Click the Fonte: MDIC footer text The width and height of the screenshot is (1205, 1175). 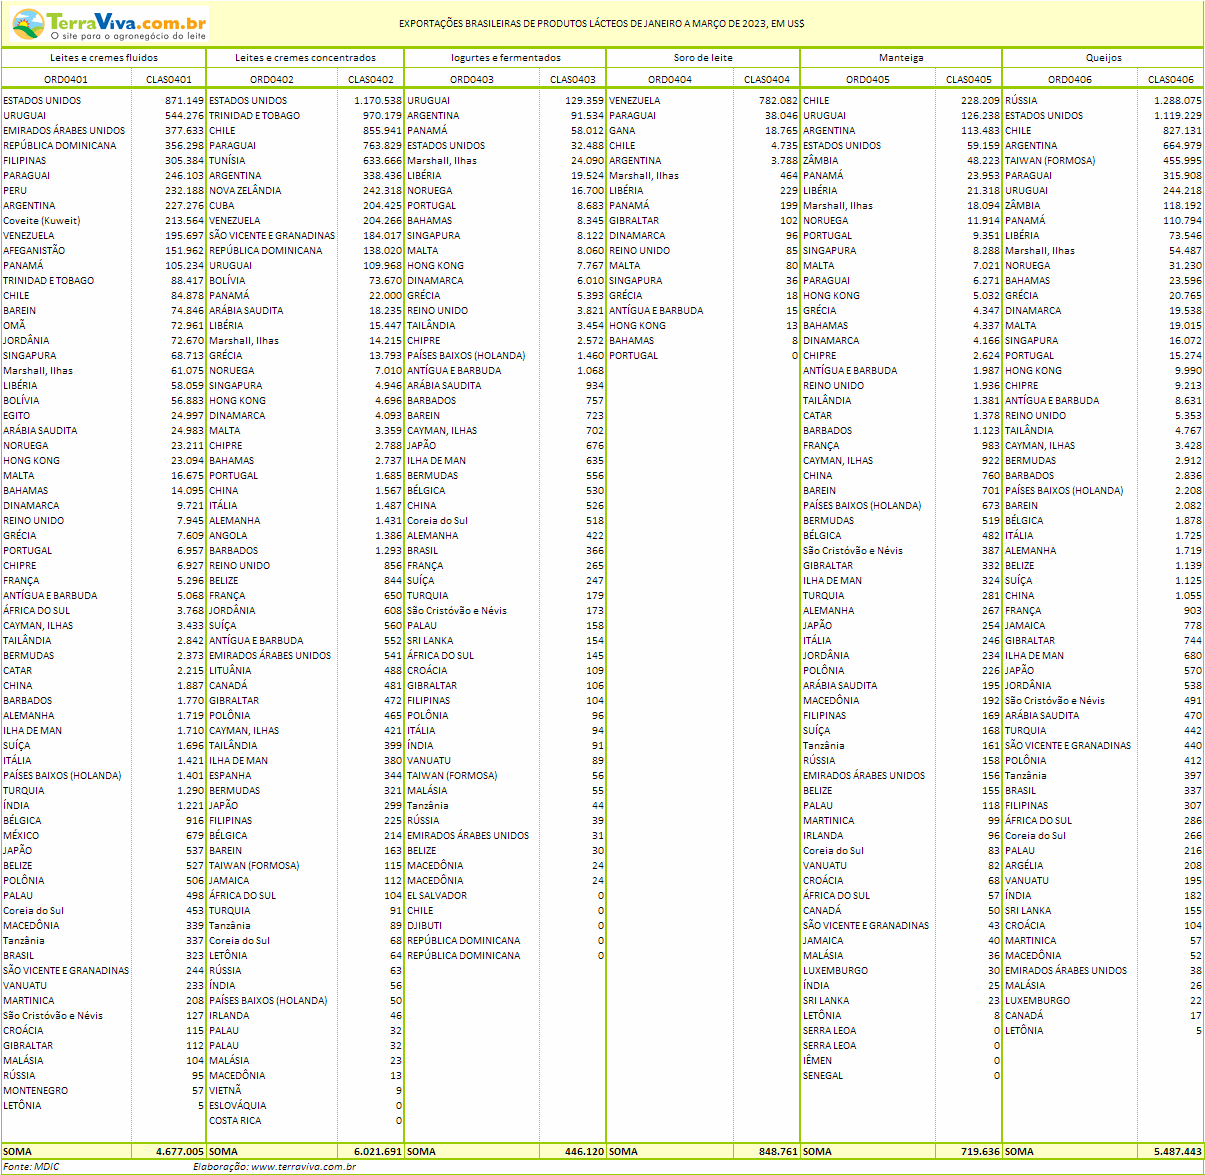32,1166
